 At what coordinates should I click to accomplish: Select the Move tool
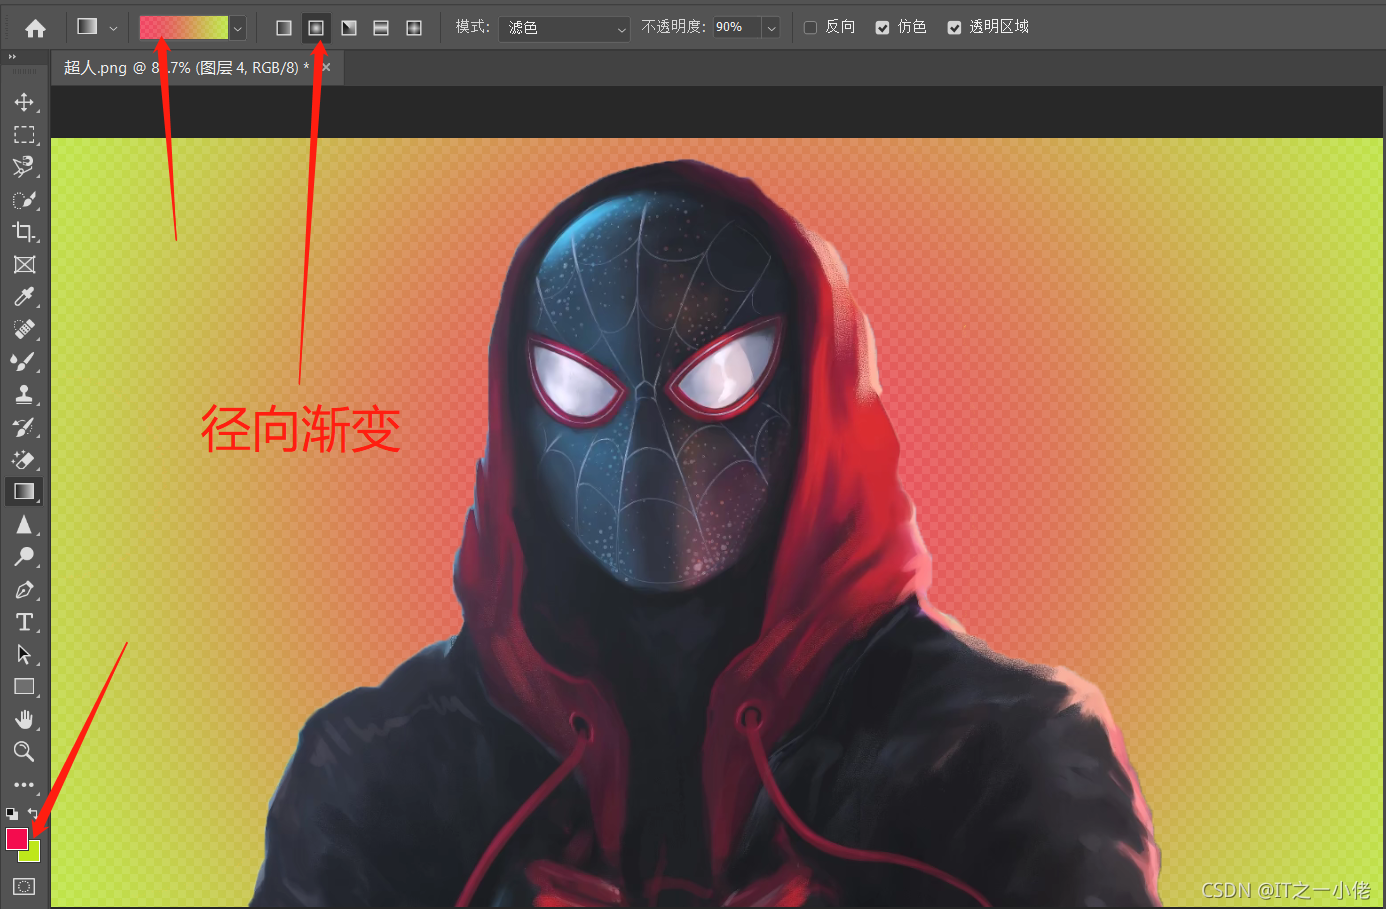click(24, 101)
